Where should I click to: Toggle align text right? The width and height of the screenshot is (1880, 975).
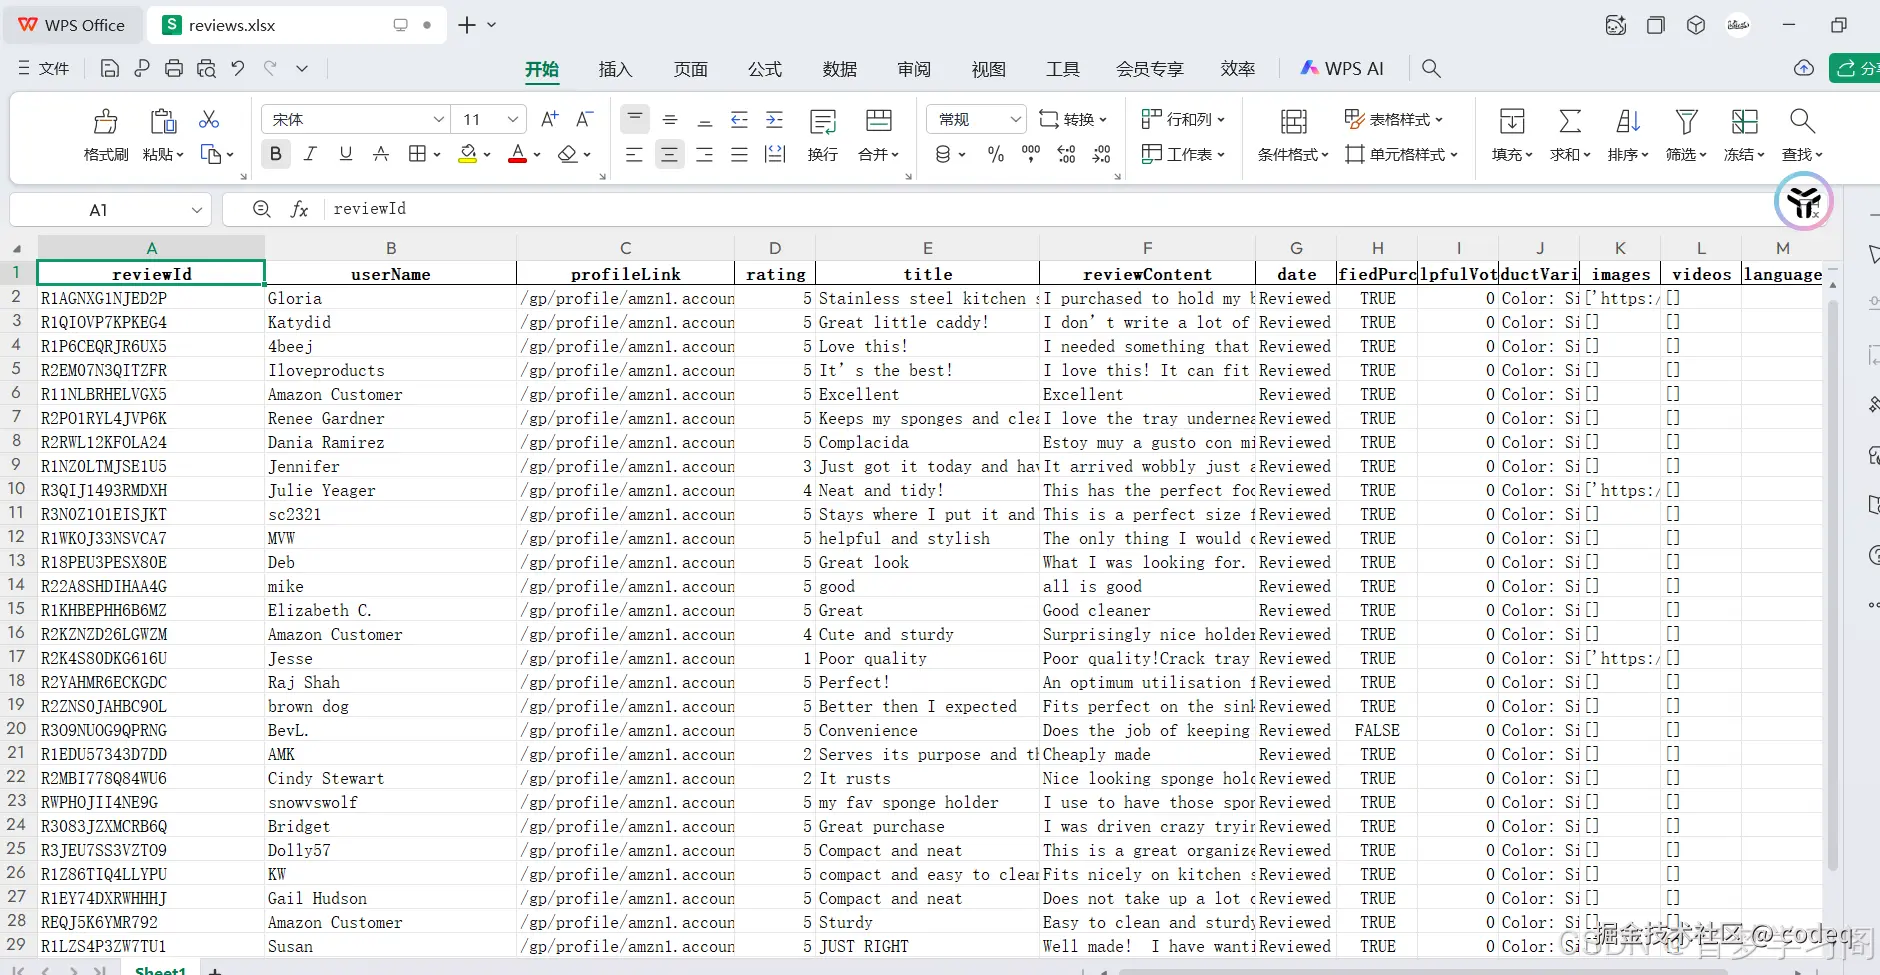click(705, 154)
